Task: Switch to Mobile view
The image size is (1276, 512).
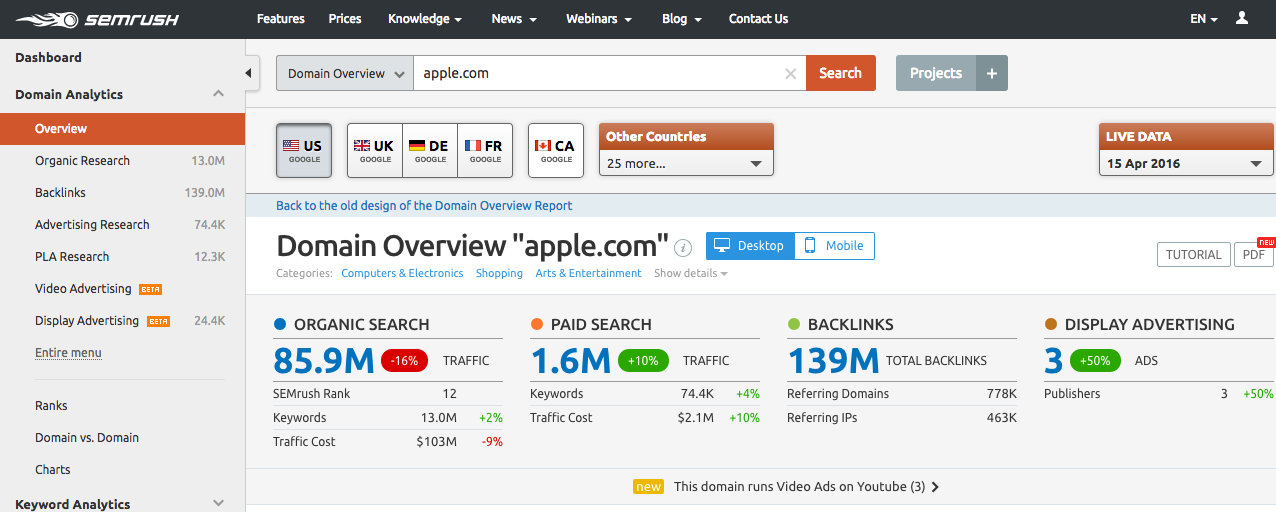Action: coord(835,246)
